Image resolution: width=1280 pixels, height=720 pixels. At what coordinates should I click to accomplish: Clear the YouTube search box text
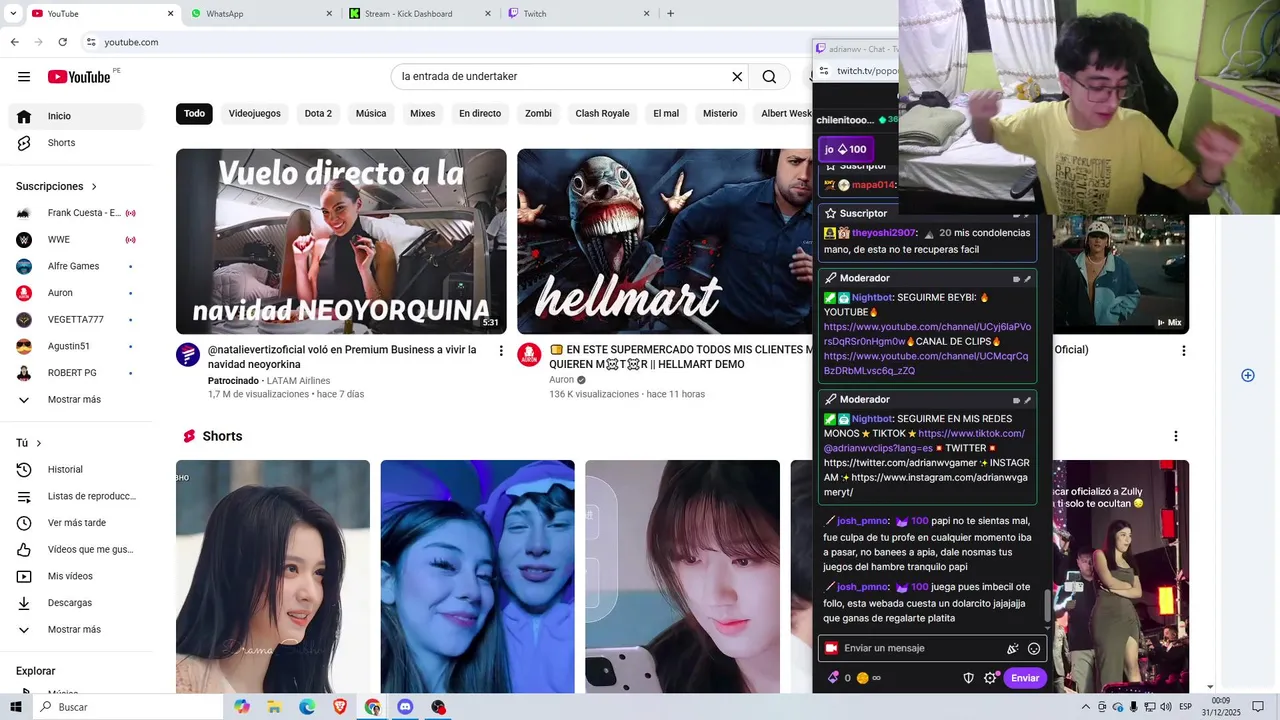(737, 77)
